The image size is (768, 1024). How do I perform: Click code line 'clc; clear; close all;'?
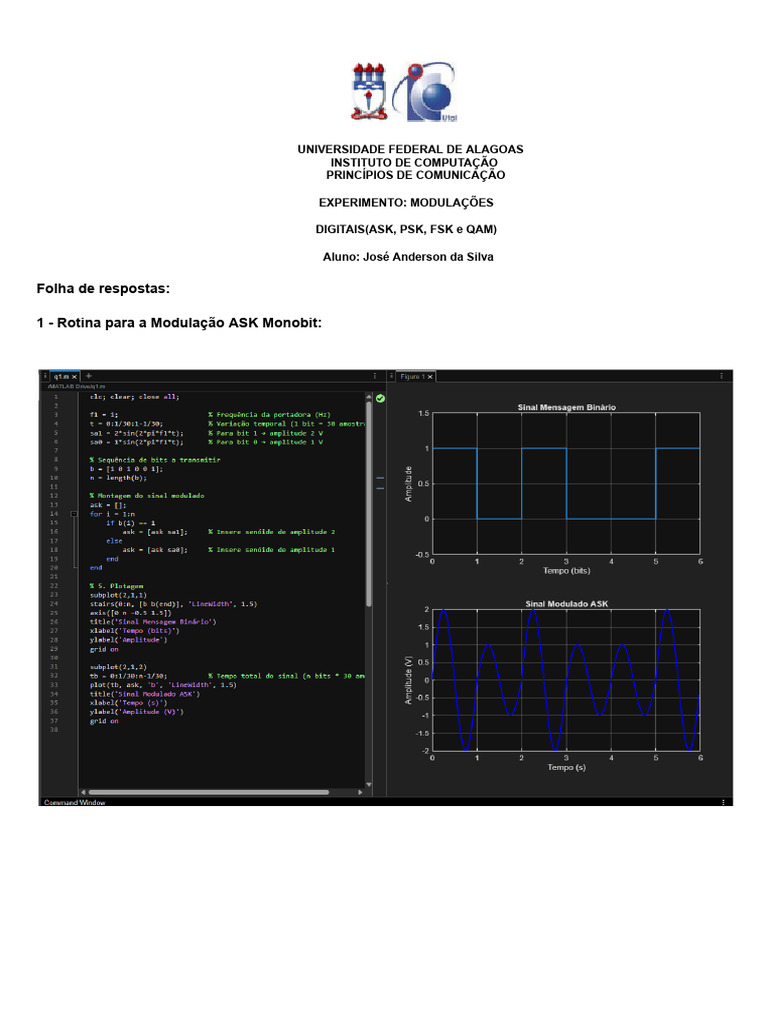[x=135, y=396]
